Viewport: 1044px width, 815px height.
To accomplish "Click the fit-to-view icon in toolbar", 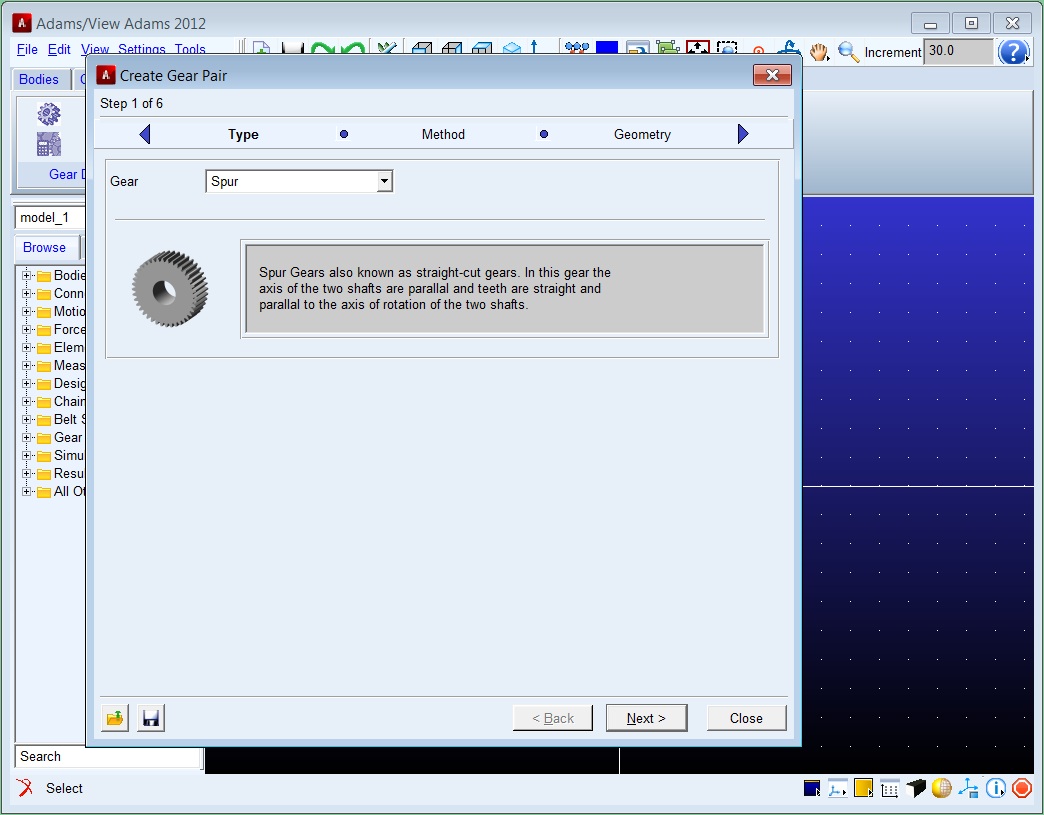I will pyautogui.click(x=698, y=49).
